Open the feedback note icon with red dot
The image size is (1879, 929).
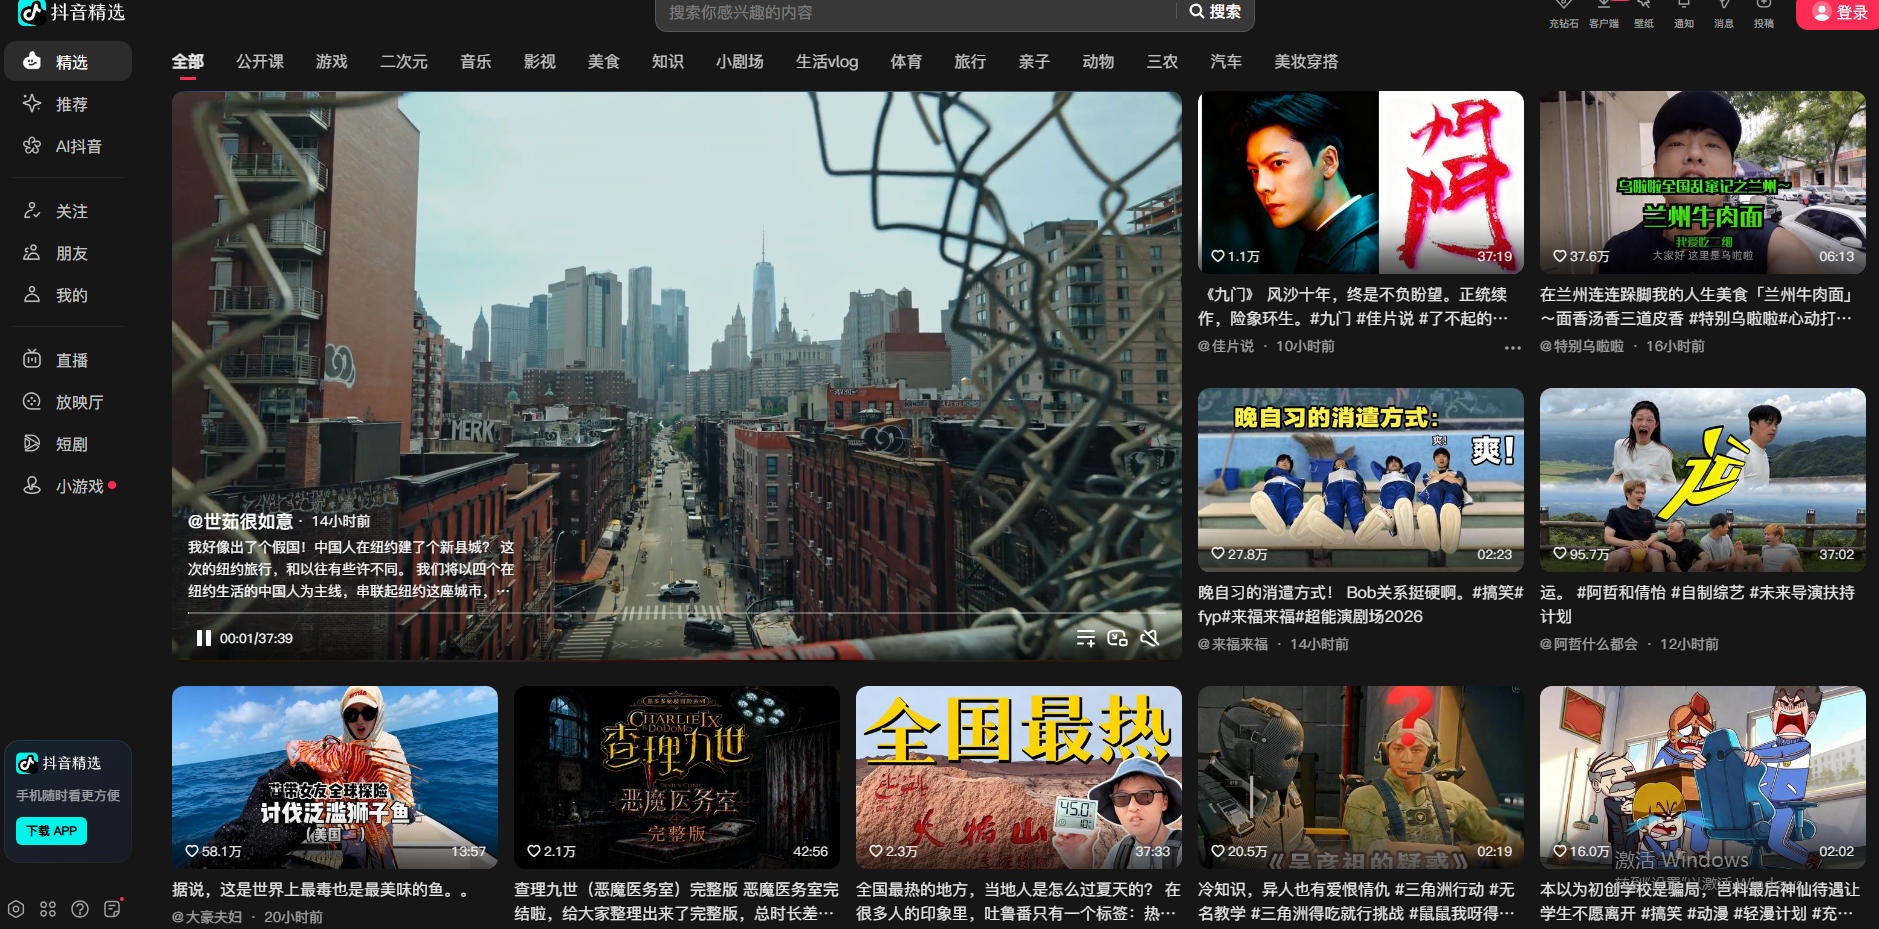[112, 909]
